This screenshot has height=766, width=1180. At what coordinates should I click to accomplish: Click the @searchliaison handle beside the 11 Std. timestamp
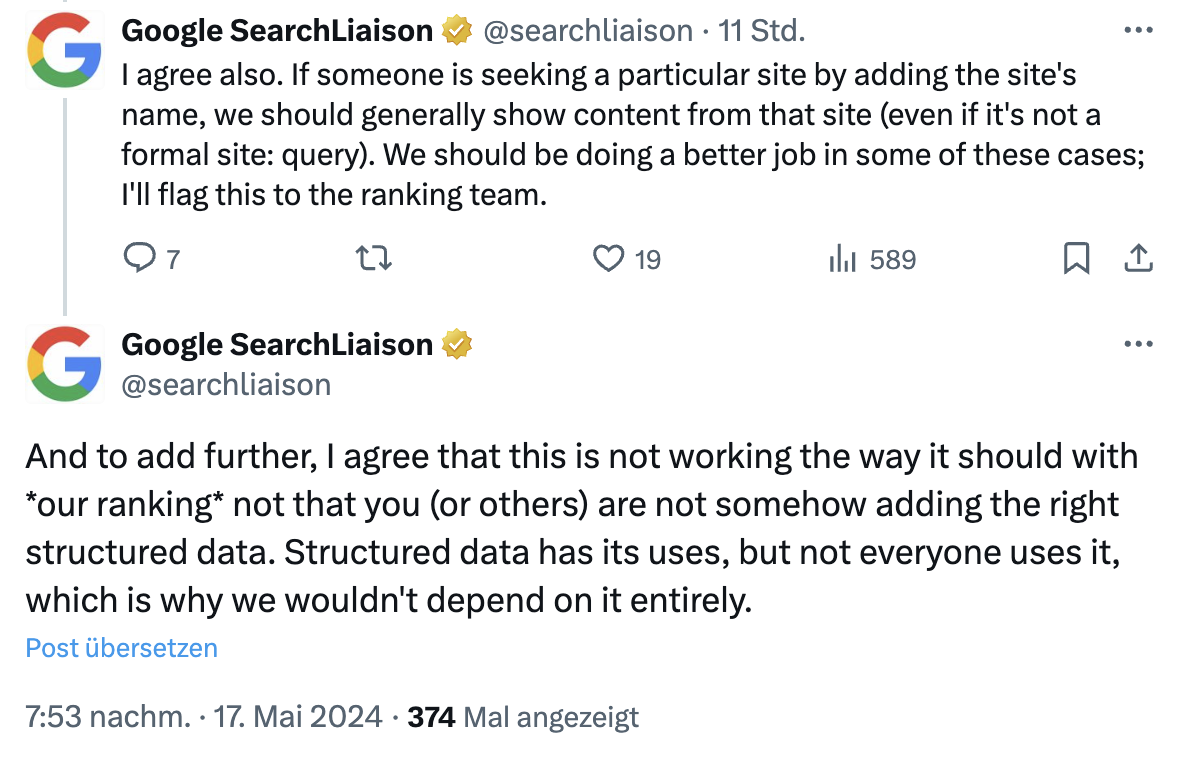pyautogui.click(x=588, y=32)
